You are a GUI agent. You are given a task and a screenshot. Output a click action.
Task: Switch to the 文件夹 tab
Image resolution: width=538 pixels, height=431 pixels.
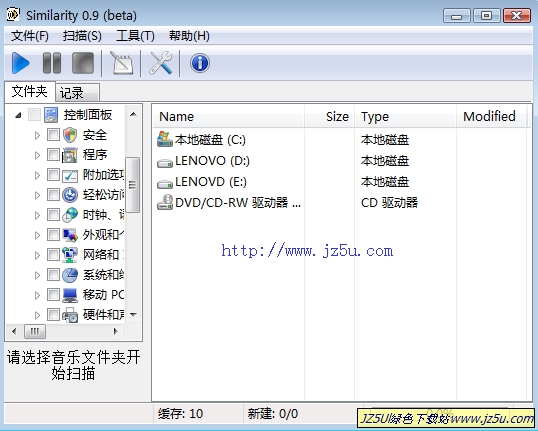pyautogui.click(x=30, y=91)
